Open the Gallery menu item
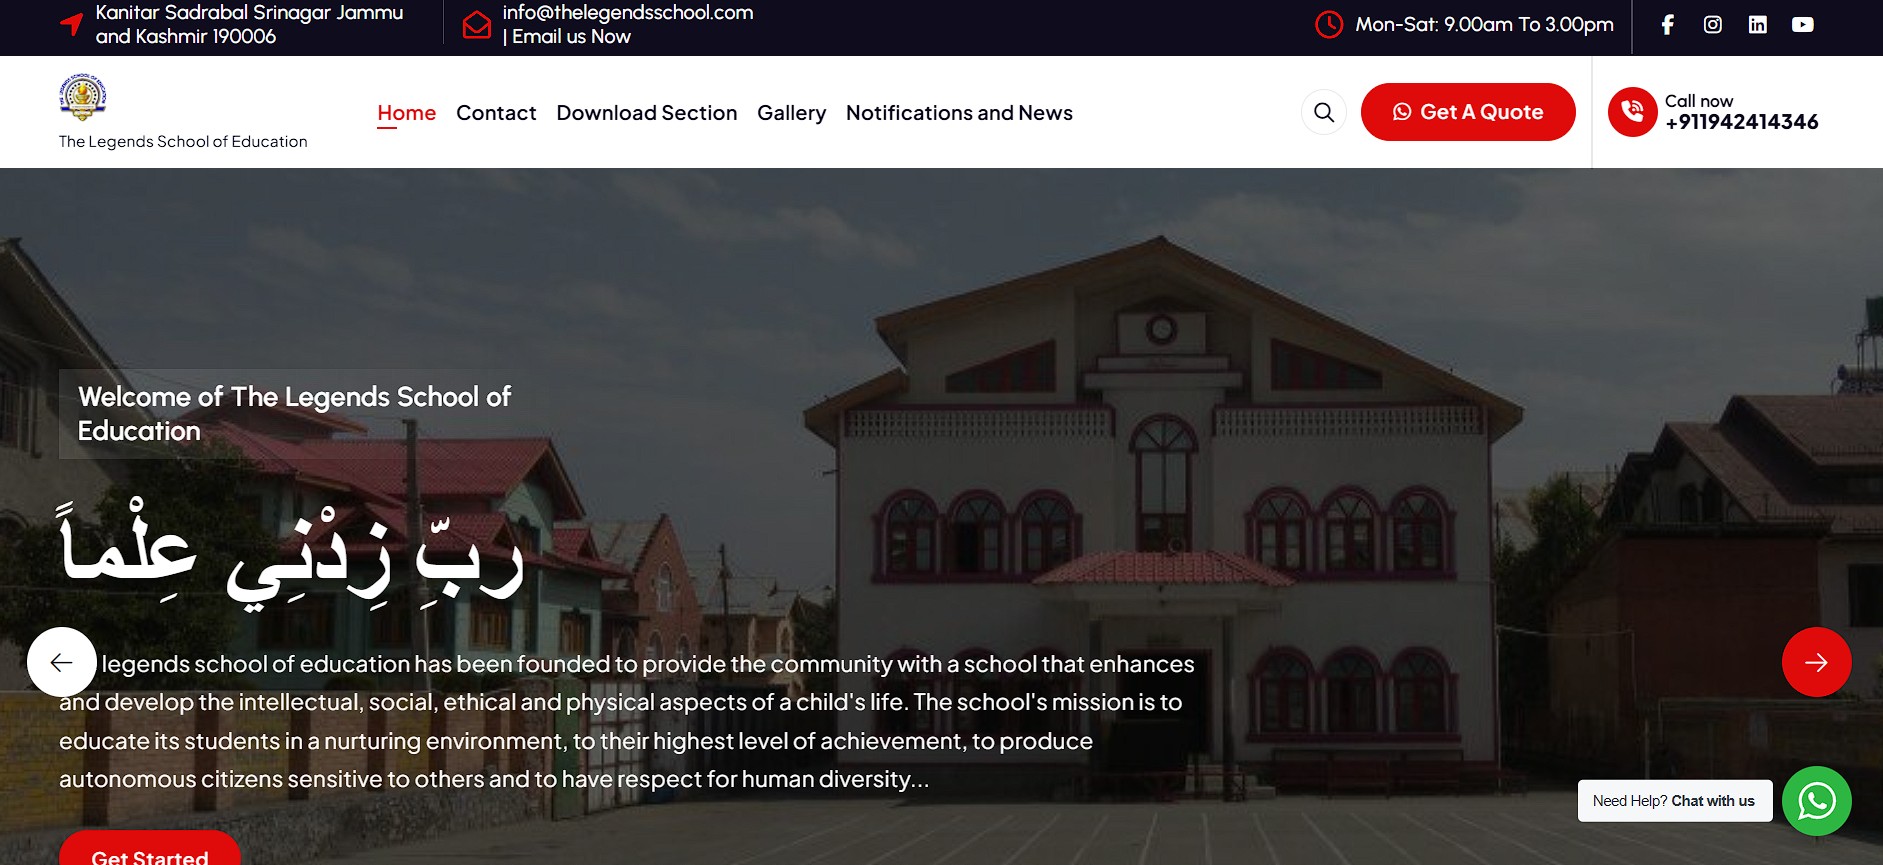 [791, 113]
